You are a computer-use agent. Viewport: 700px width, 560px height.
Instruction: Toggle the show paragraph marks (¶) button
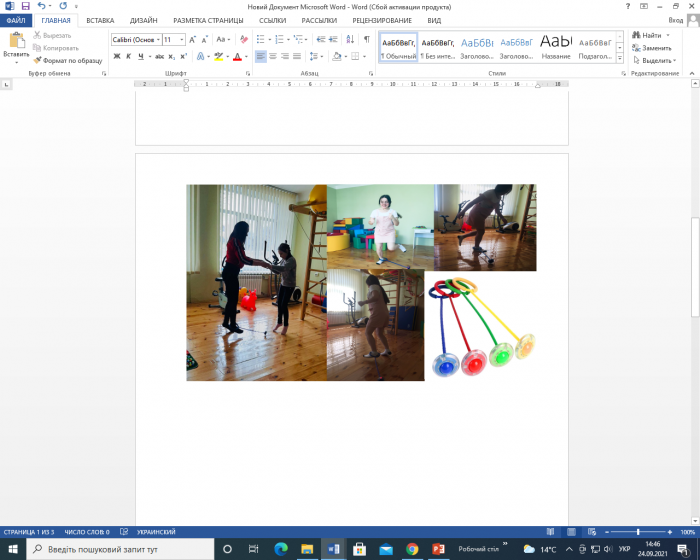pyautogui.click(x=367, y=40)
